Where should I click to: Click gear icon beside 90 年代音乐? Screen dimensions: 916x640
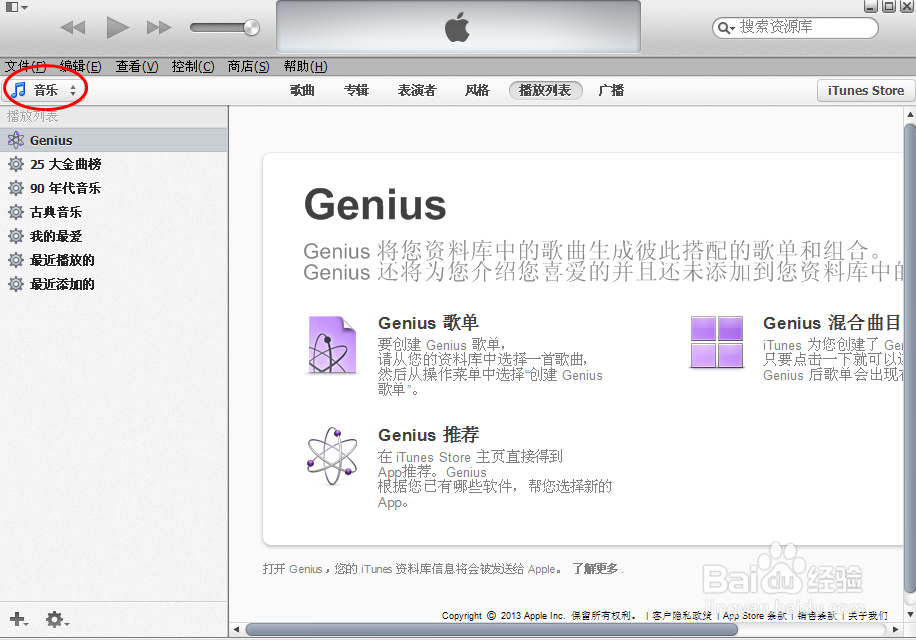(x=16, y=188)
